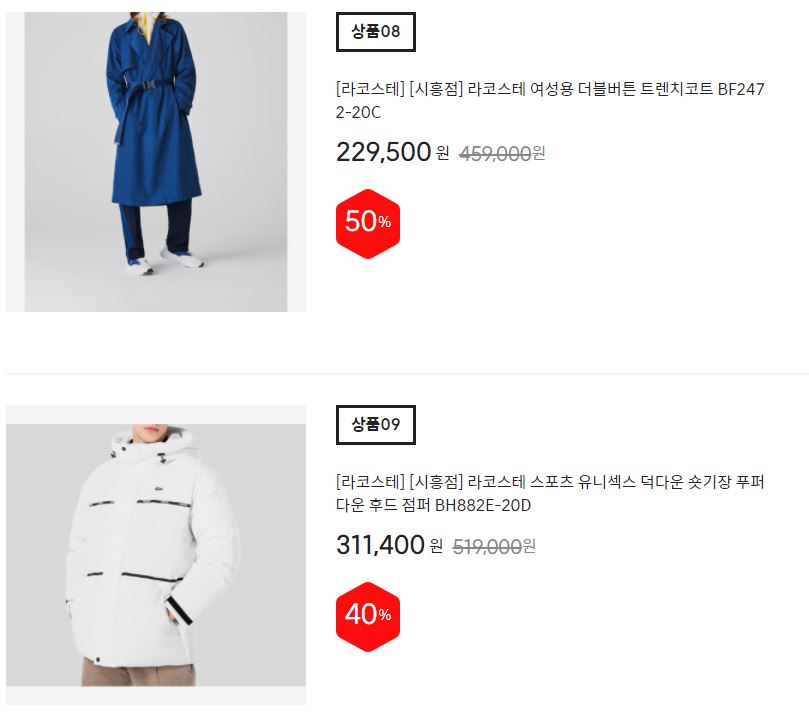Click the 50% discount hexagon badge

368,223
